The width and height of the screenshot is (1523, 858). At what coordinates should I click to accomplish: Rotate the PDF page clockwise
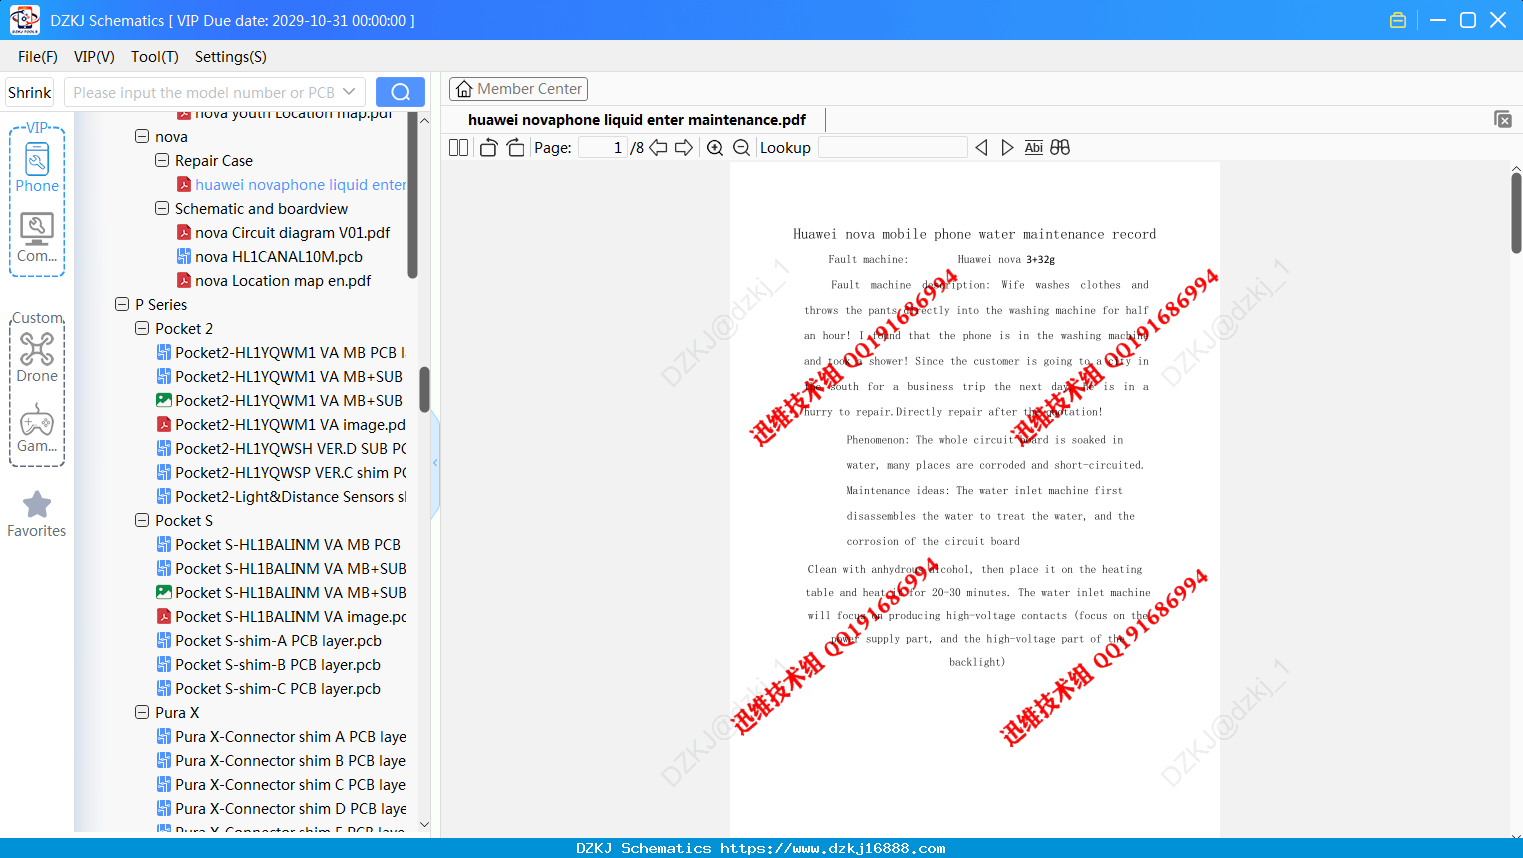click(515, 148)
